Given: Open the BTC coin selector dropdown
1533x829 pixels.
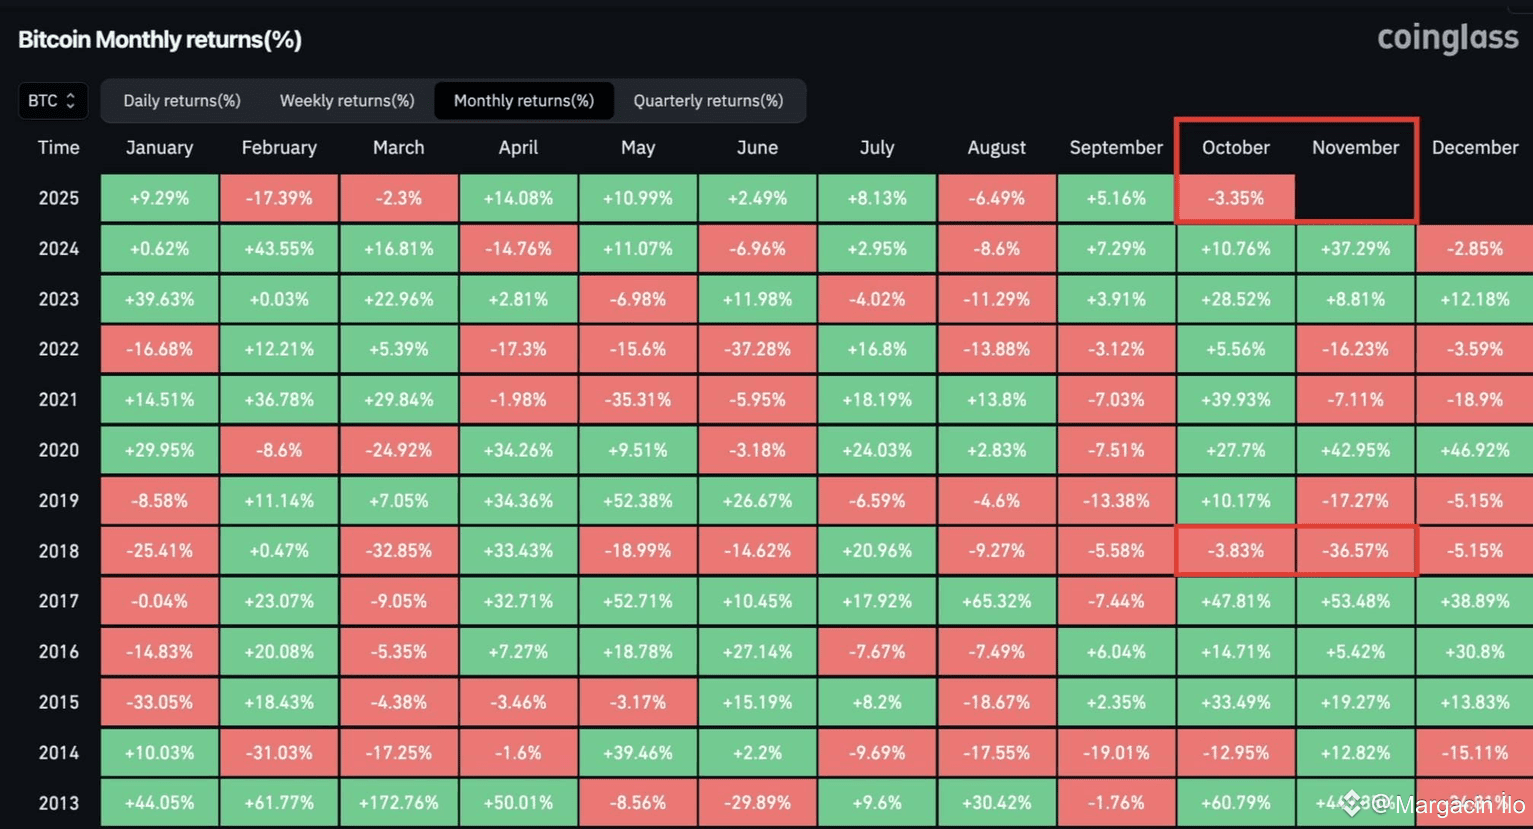Looking at the screenshot, I should tap(53, 100).
